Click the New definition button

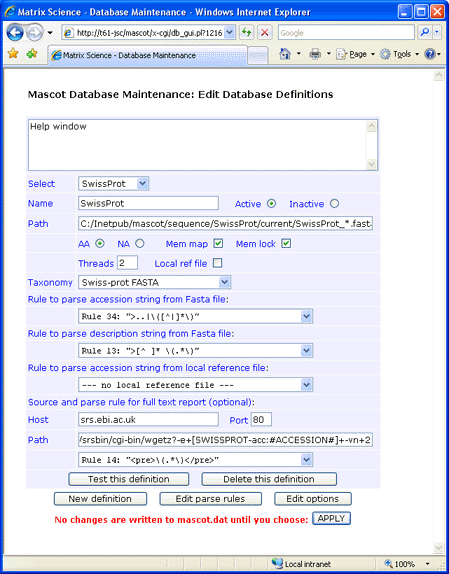[x=100, y=499]
